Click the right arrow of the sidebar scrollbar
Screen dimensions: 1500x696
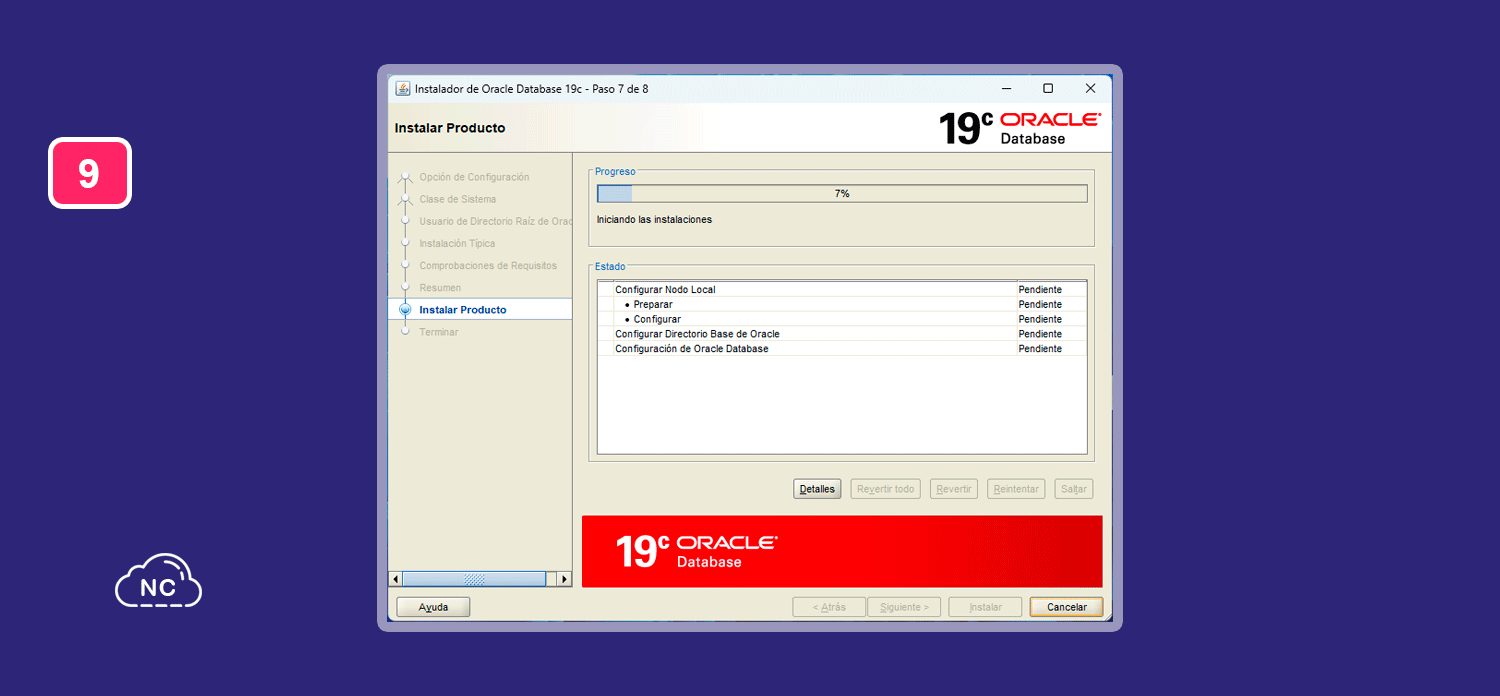click(565, 579)
